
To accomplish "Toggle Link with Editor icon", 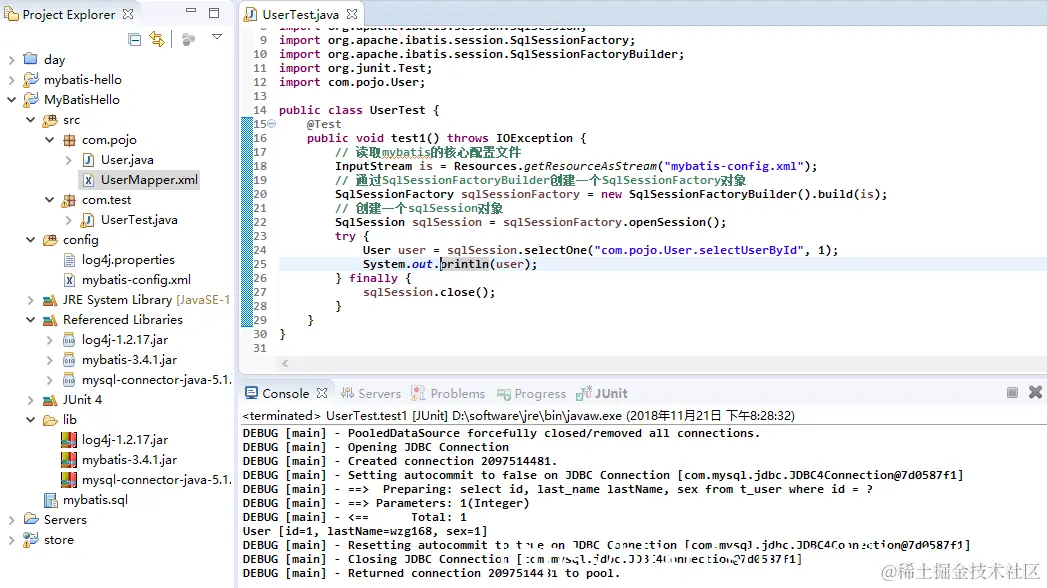I will 157,39.
